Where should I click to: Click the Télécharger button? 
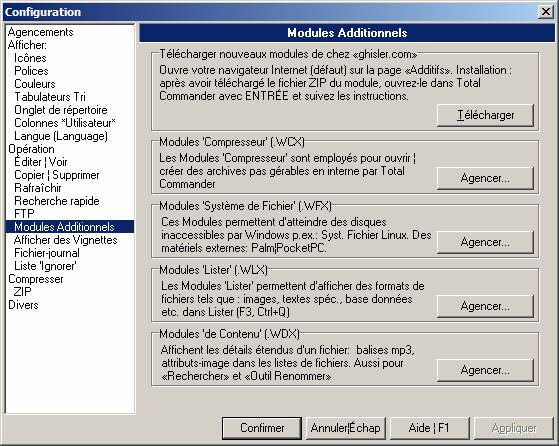click(x=485, y=115)
